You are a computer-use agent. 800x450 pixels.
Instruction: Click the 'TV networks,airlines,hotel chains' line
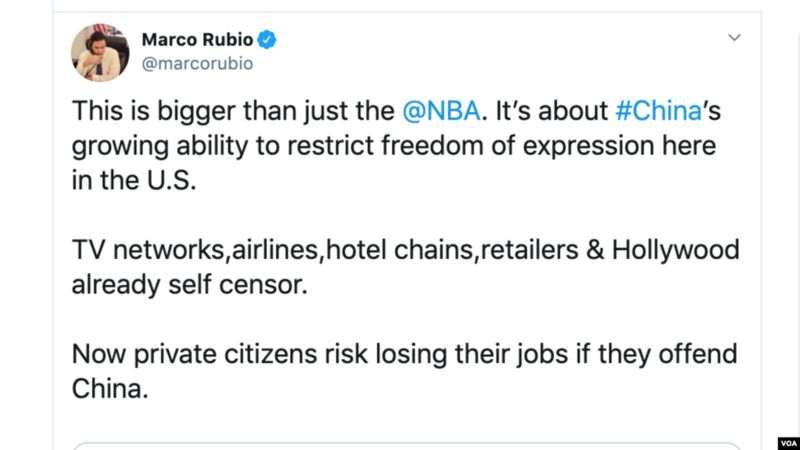click(x=406, y=251)
